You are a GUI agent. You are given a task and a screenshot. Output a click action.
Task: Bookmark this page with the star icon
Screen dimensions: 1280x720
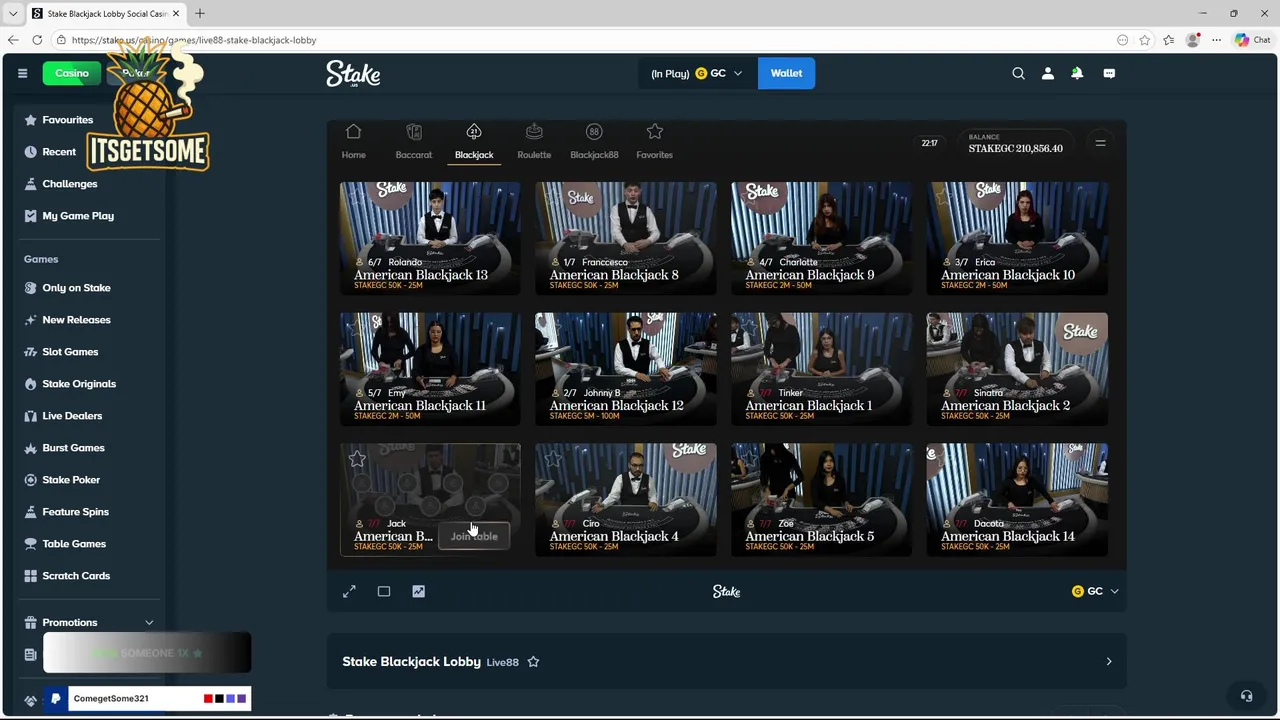click(x=1145, y=40)
